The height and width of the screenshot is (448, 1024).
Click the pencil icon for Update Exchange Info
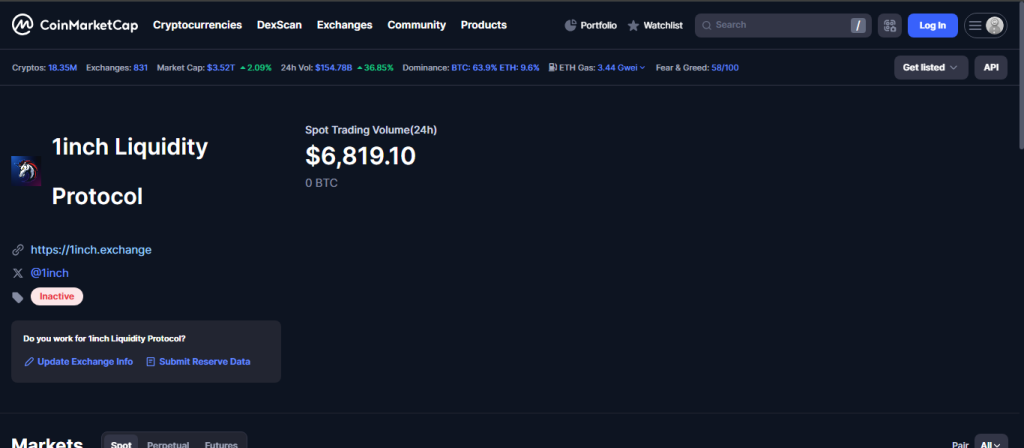click(29, 362)
